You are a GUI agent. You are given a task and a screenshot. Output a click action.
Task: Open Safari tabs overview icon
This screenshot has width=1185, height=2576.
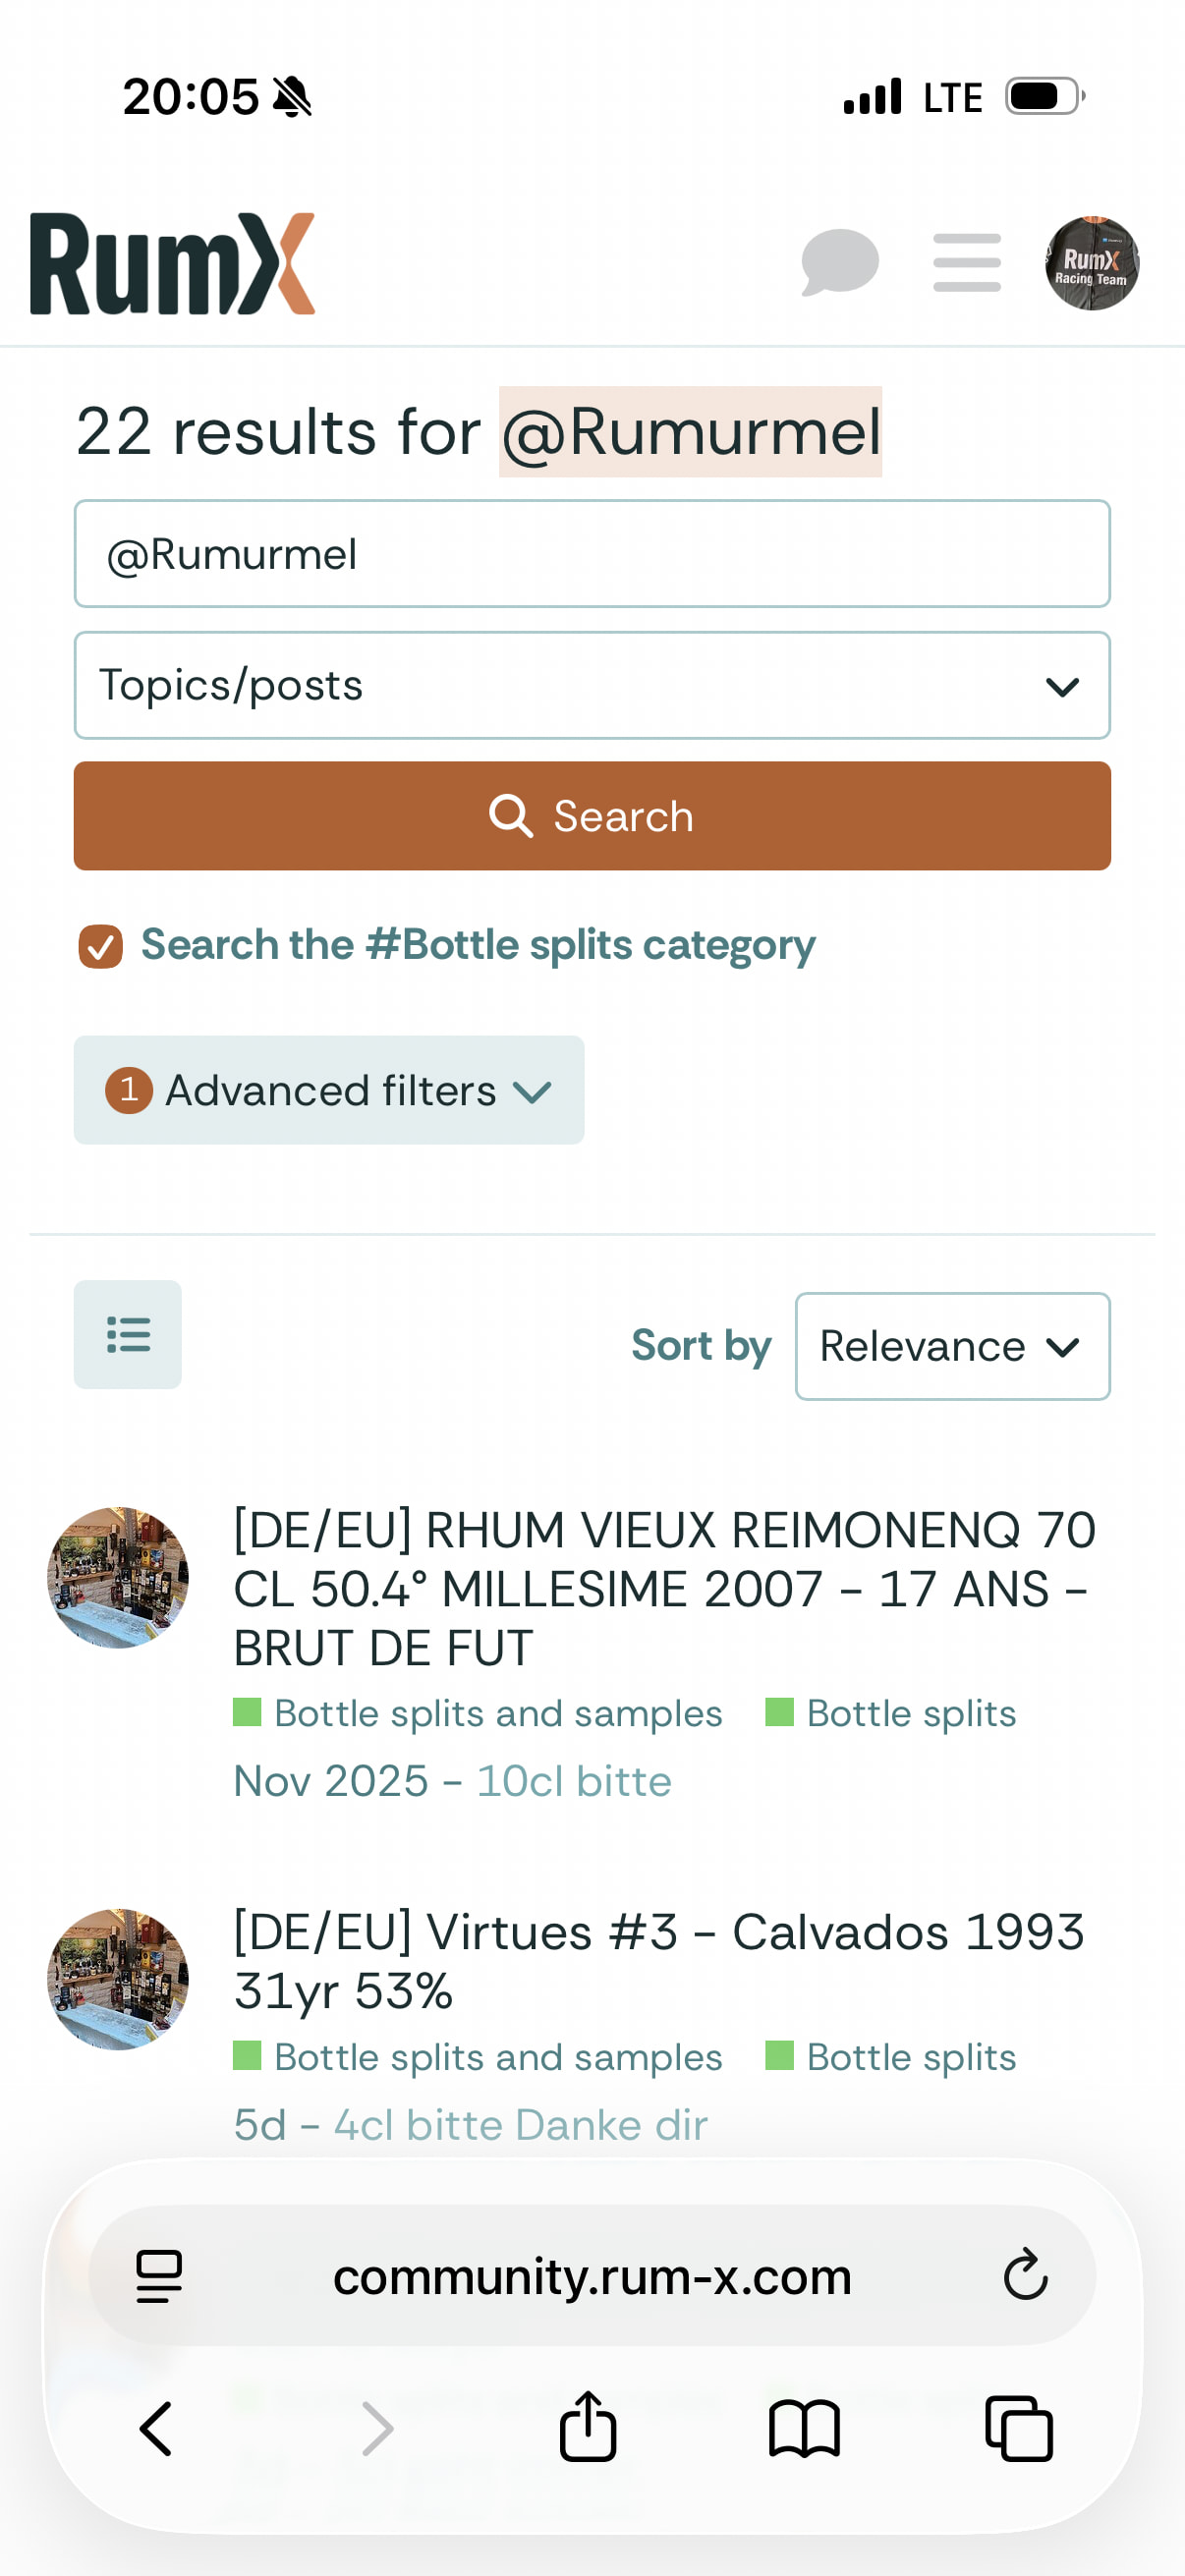[x=1019, y=2428]
